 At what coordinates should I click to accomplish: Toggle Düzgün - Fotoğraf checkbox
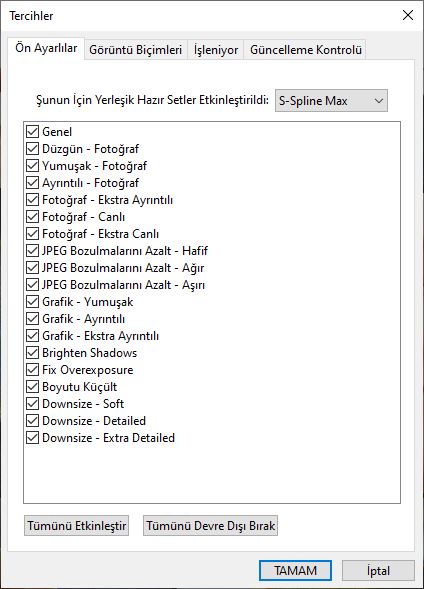point(33,149)
